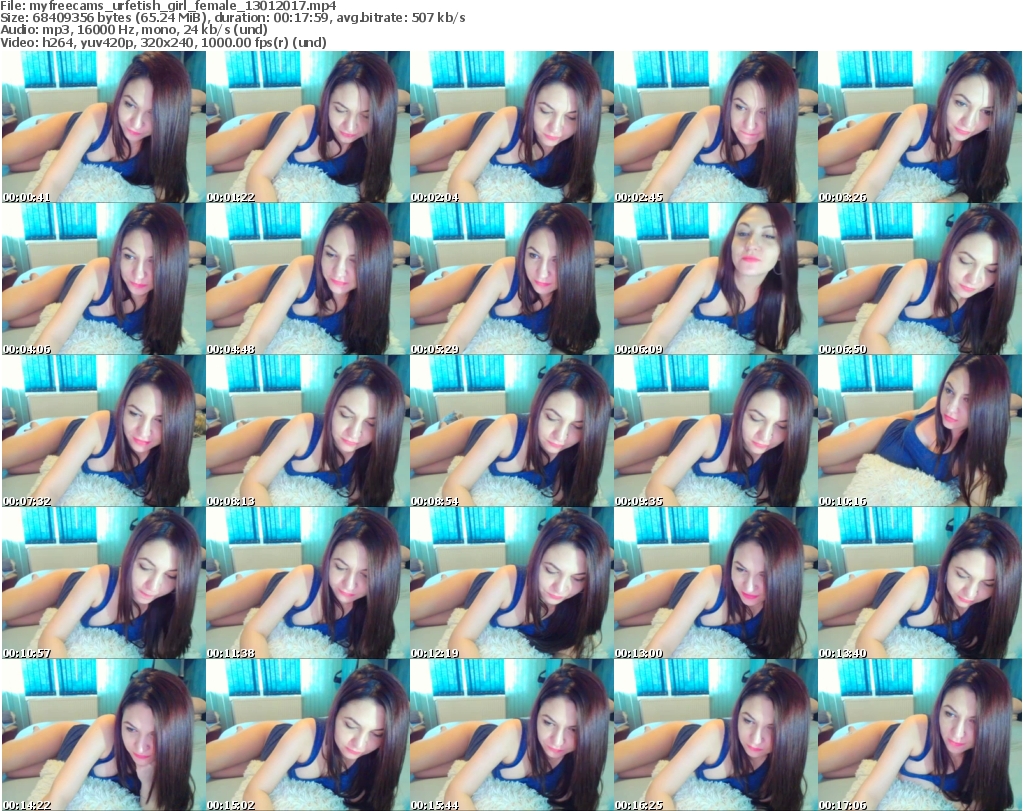Viewport: 1024px width, 811px height.
Task: Select the thumbnail stamped 00:09:35
Action: [x=716, y=431]
